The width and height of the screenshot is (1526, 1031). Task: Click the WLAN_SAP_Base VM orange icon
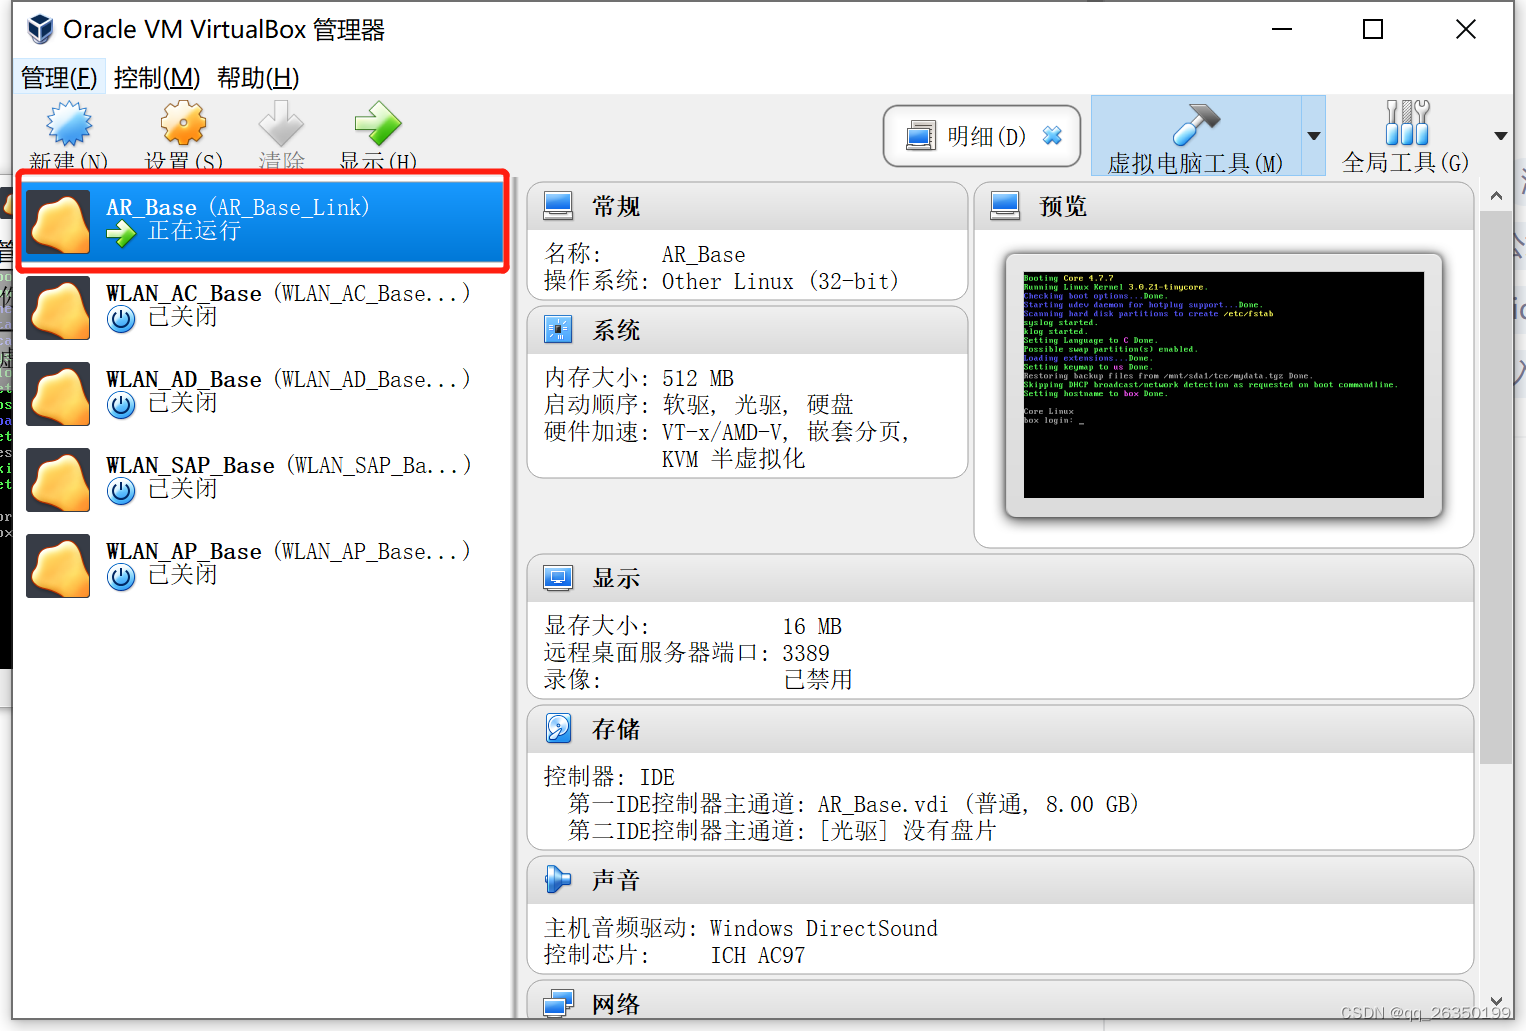tap(58, 480)
